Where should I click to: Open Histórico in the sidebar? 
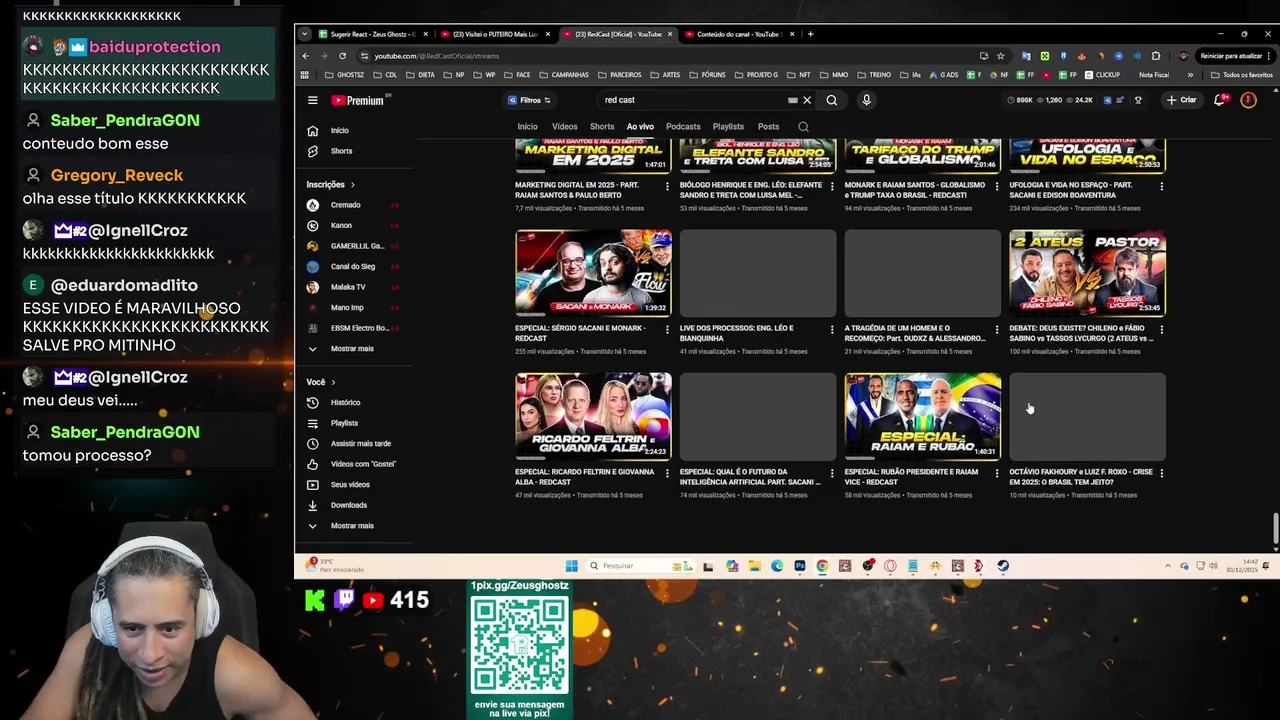coord(345,402)
